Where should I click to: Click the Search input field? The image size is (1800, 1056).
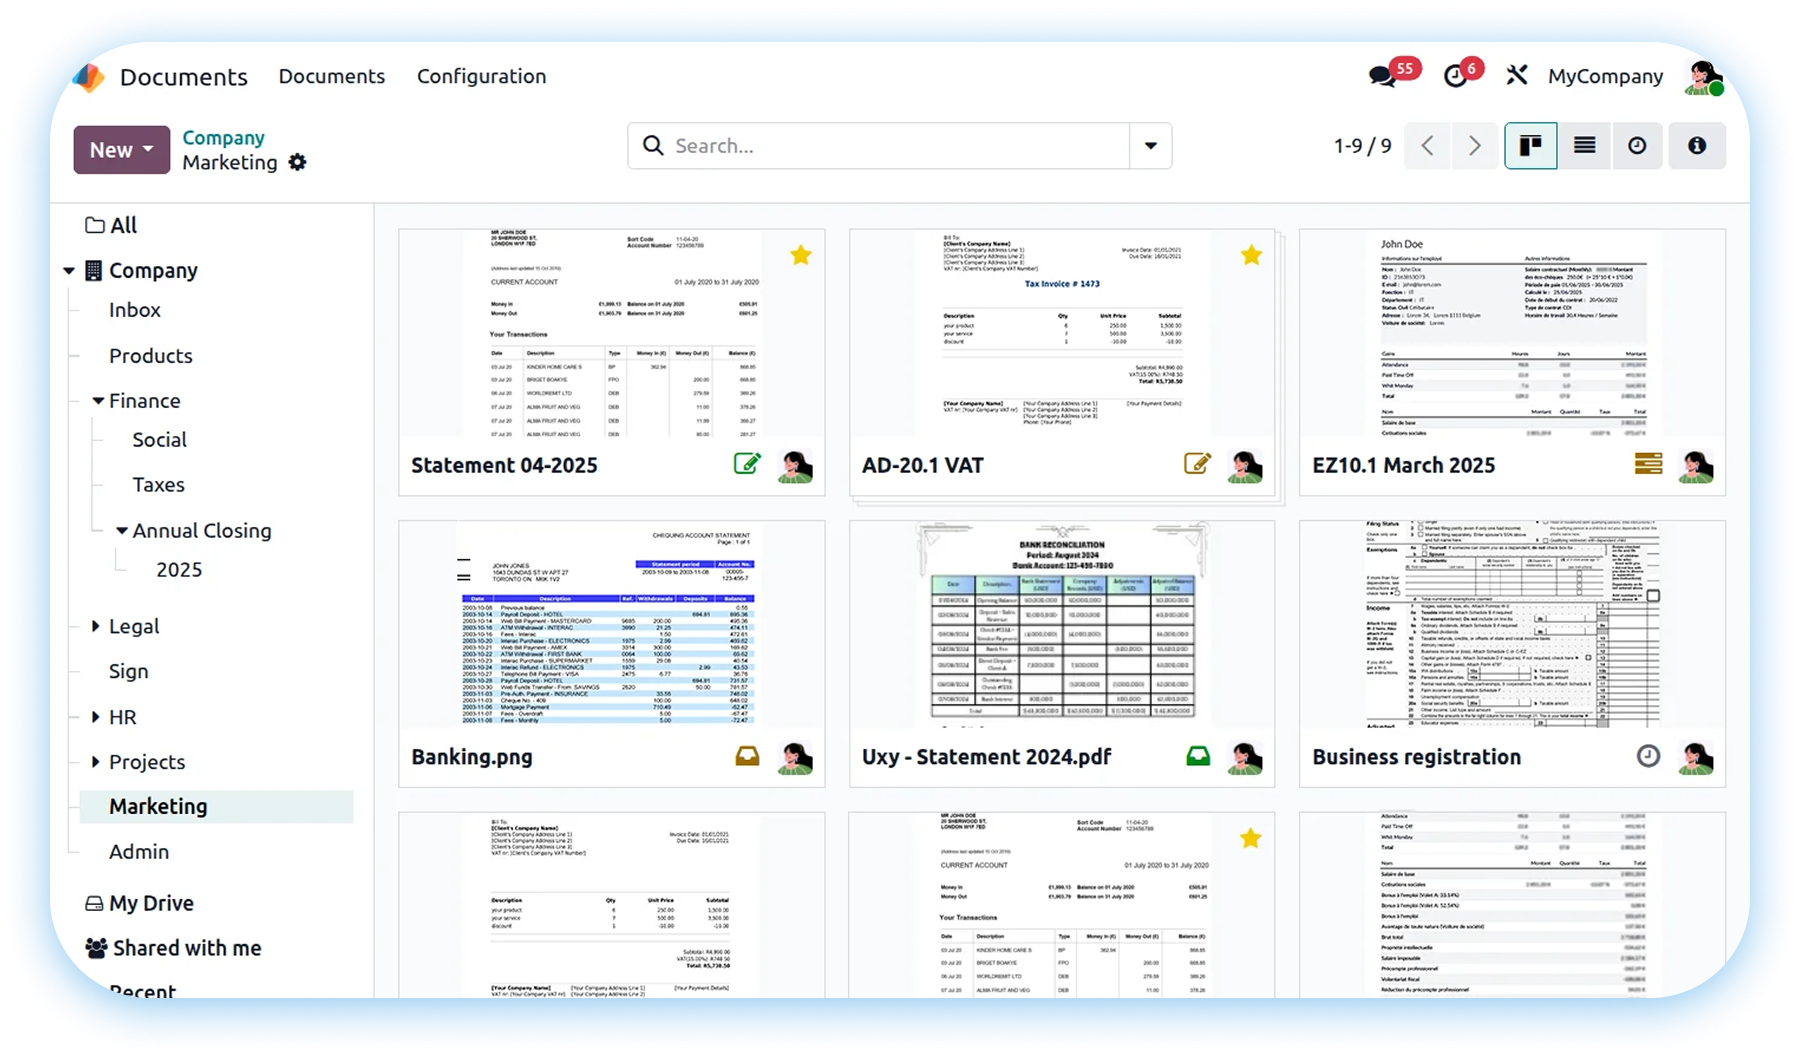coord(890,146)
